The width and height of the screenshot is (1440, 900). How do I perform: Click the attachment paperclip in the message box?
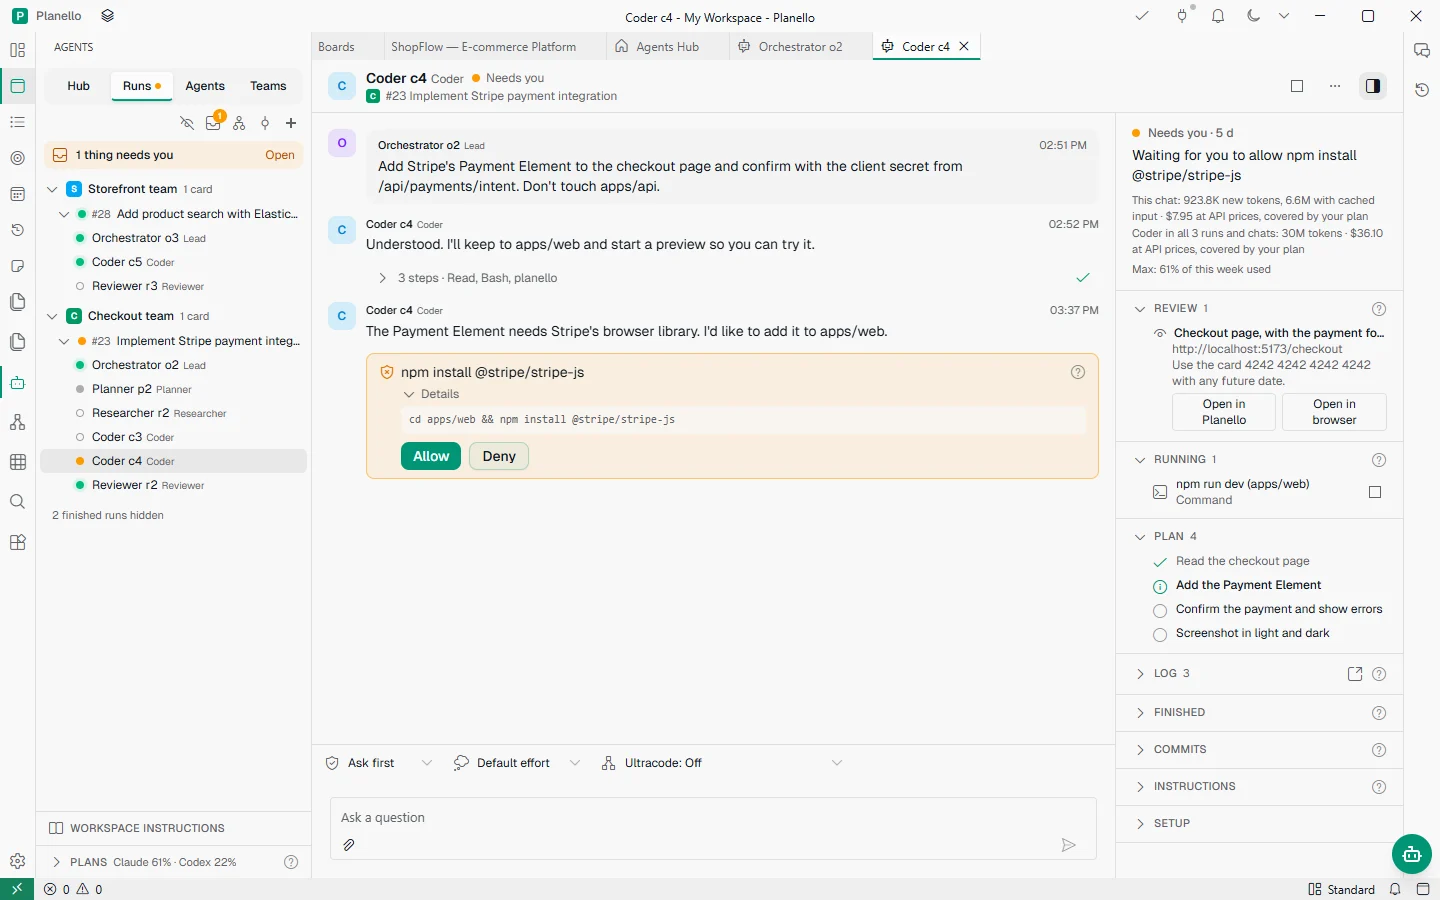tap(349, 845)
